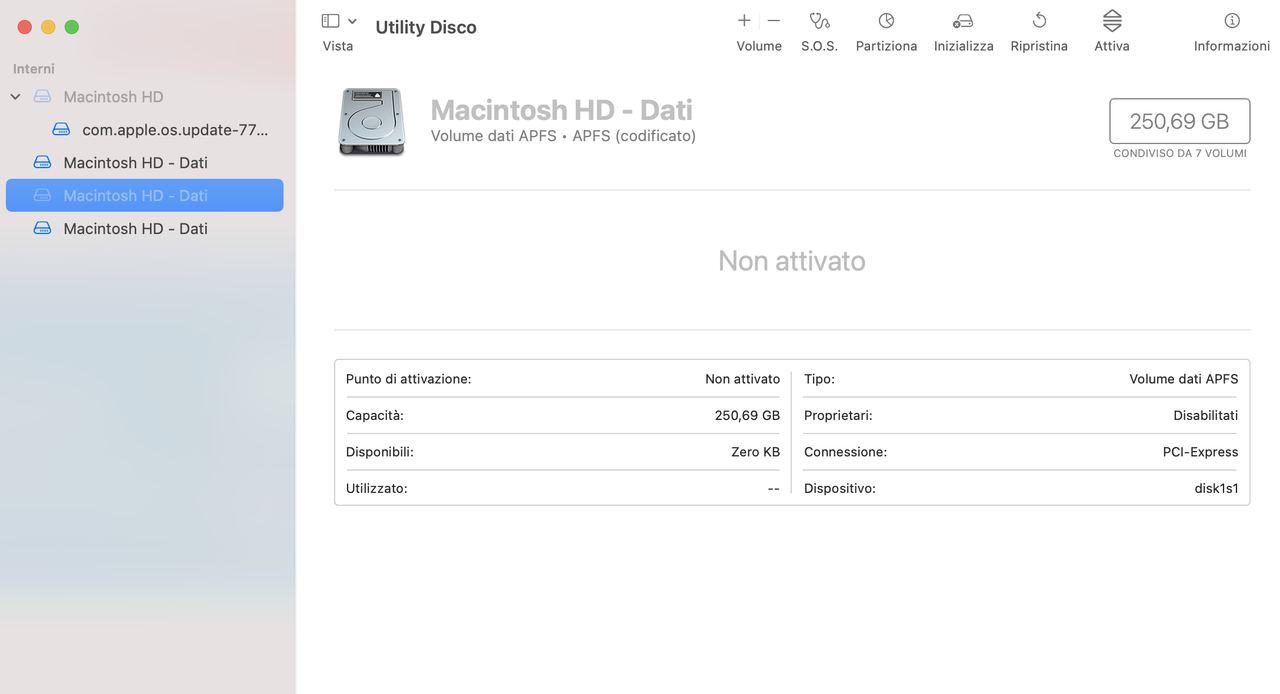Viewport: 1280px width, 694px height.
Task: Click the Ripristina toolbar label
Action: tap(1039, 46)
